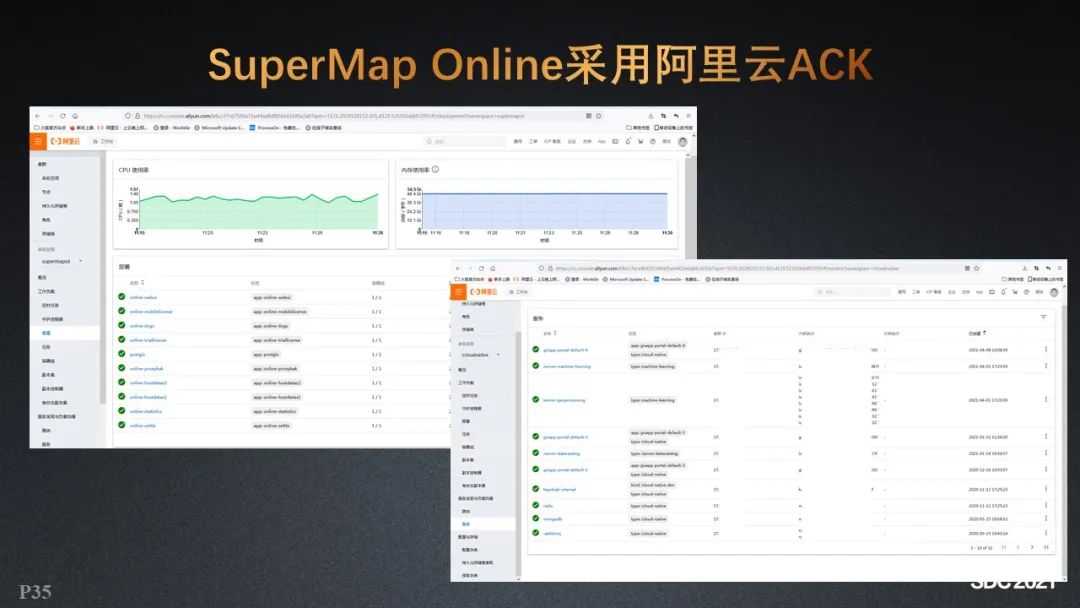The width and height of the screenshot is (1080, 608).
Task: Open the icloudnative namespace dropdown
Action: (x=480, y=355)
